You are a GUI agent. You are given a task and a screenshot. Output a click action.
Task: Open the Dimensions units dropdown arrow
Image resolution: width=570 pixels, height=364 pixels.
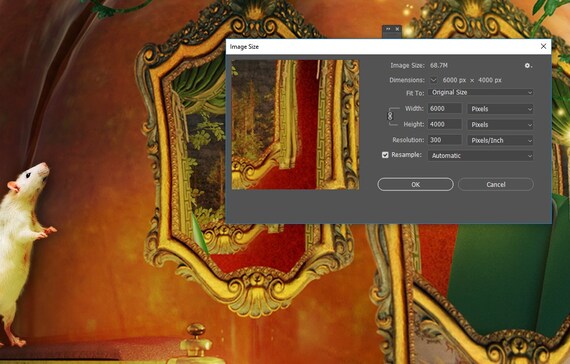point(433,80)
